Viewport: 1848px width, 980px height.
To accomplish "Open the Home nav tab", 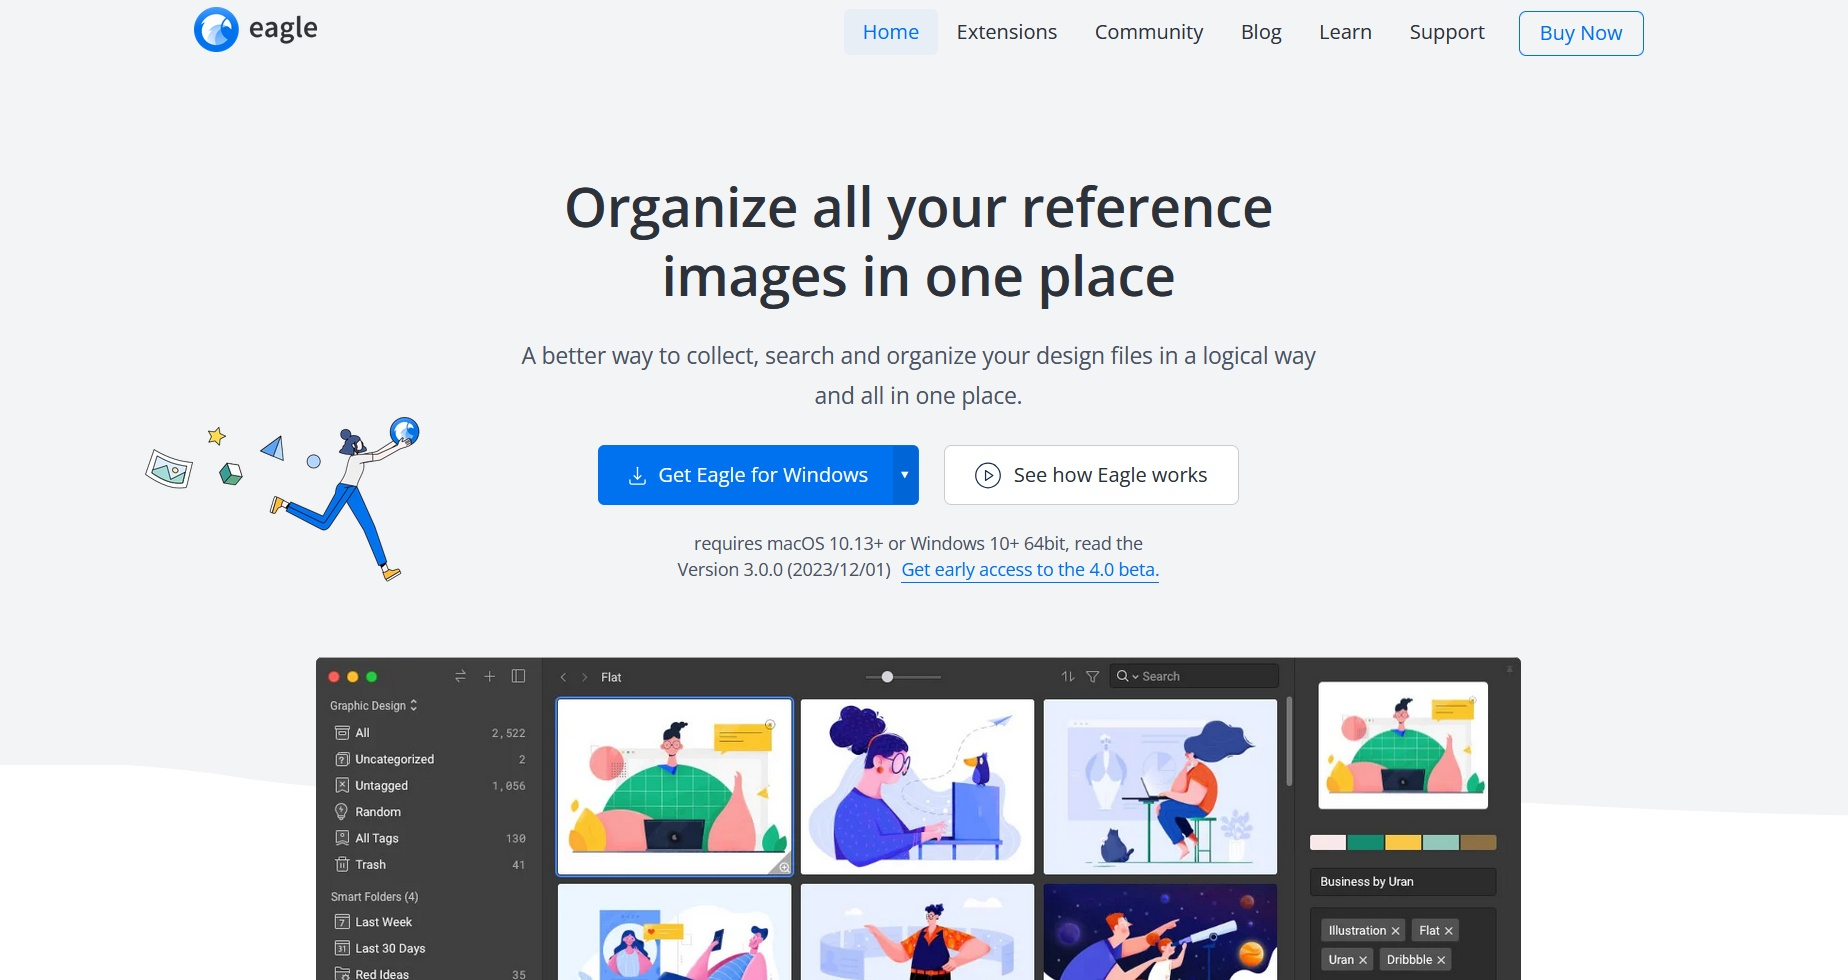I will (x=890, y=32).
